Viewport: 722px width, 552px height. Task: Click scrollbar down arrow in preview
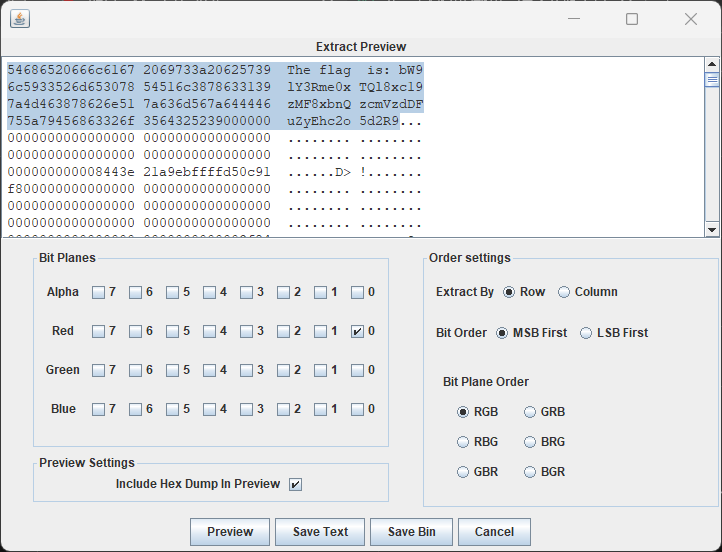click(x=712, y=229)
